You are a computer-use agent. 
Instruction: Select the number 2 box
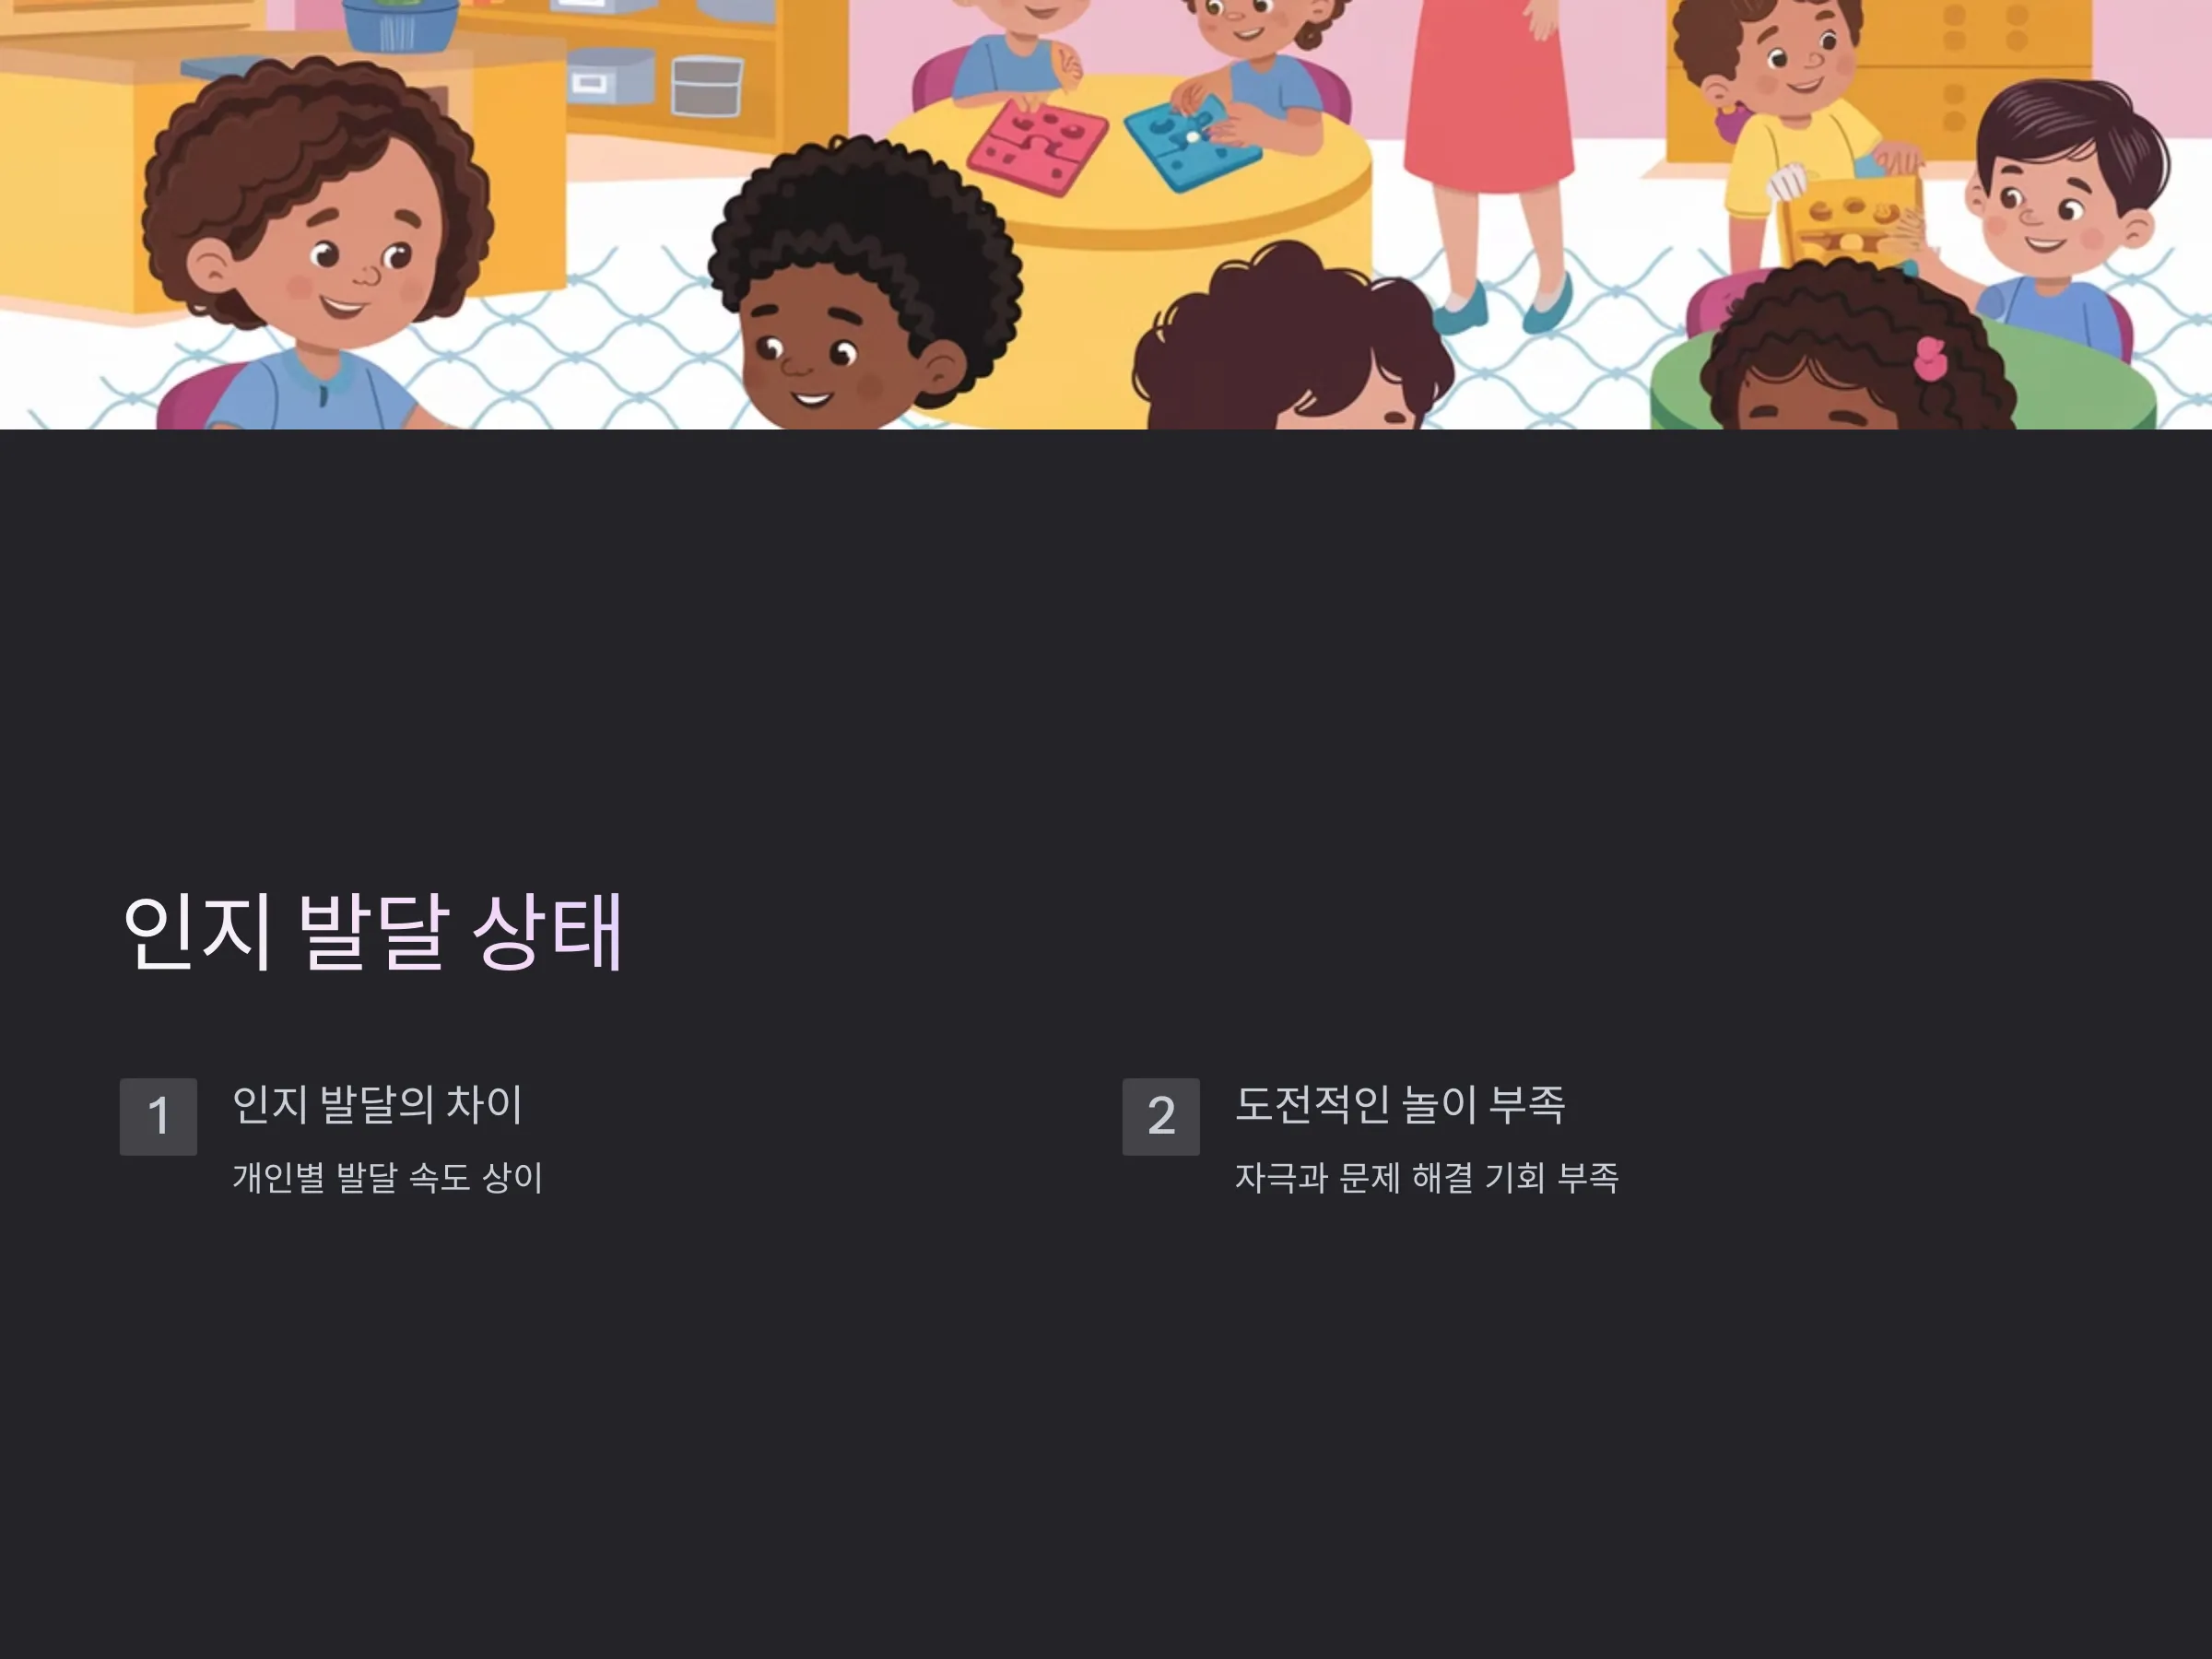click(1160, 1116)
